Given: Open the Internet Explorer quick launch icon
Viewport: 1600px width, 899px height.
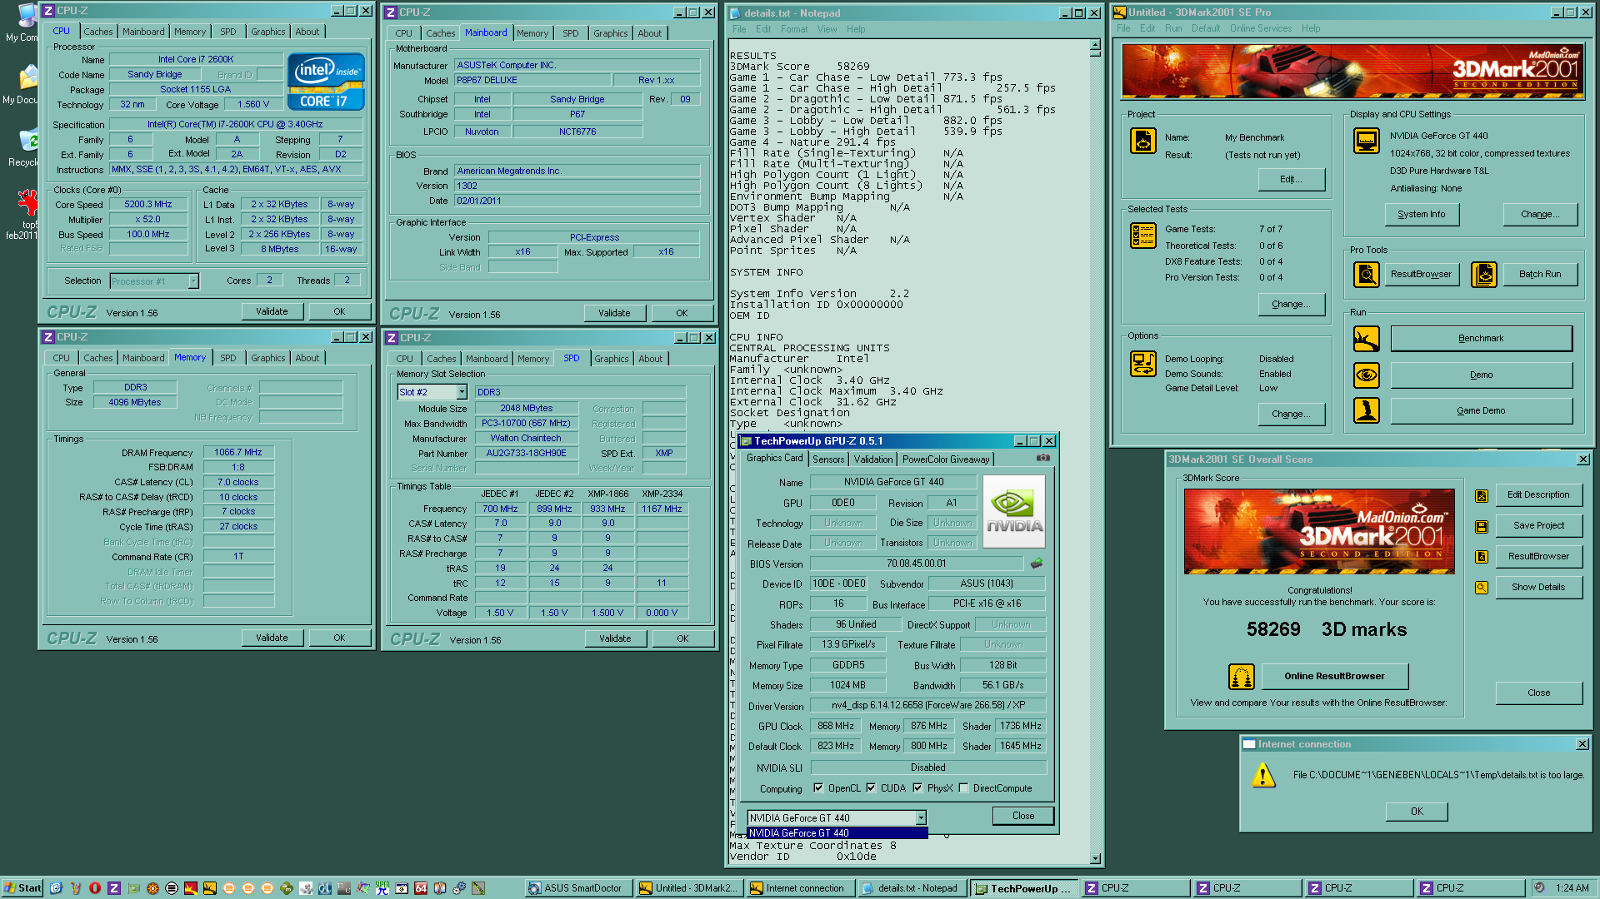Looking at the screenshot, I should click(56, 888).
